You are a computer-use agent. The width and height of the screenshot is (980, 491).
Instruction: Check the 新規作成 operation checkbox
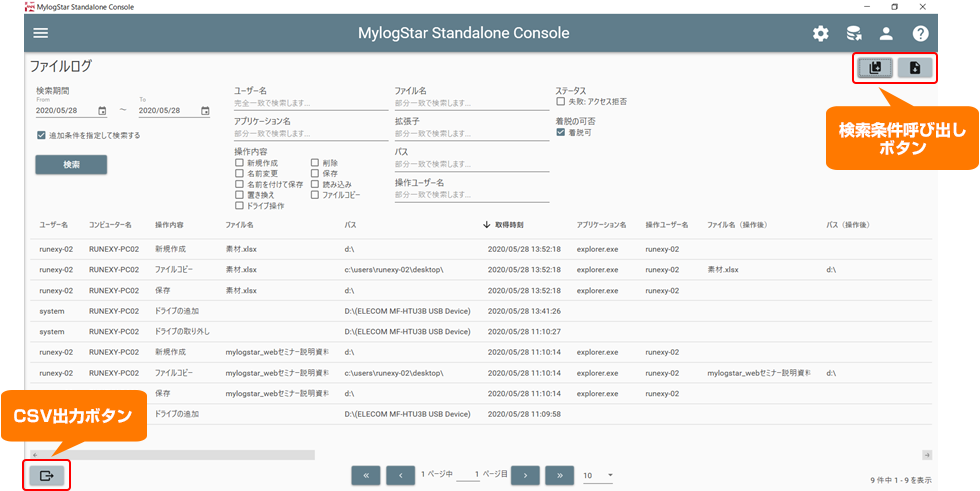pos(239,162)
